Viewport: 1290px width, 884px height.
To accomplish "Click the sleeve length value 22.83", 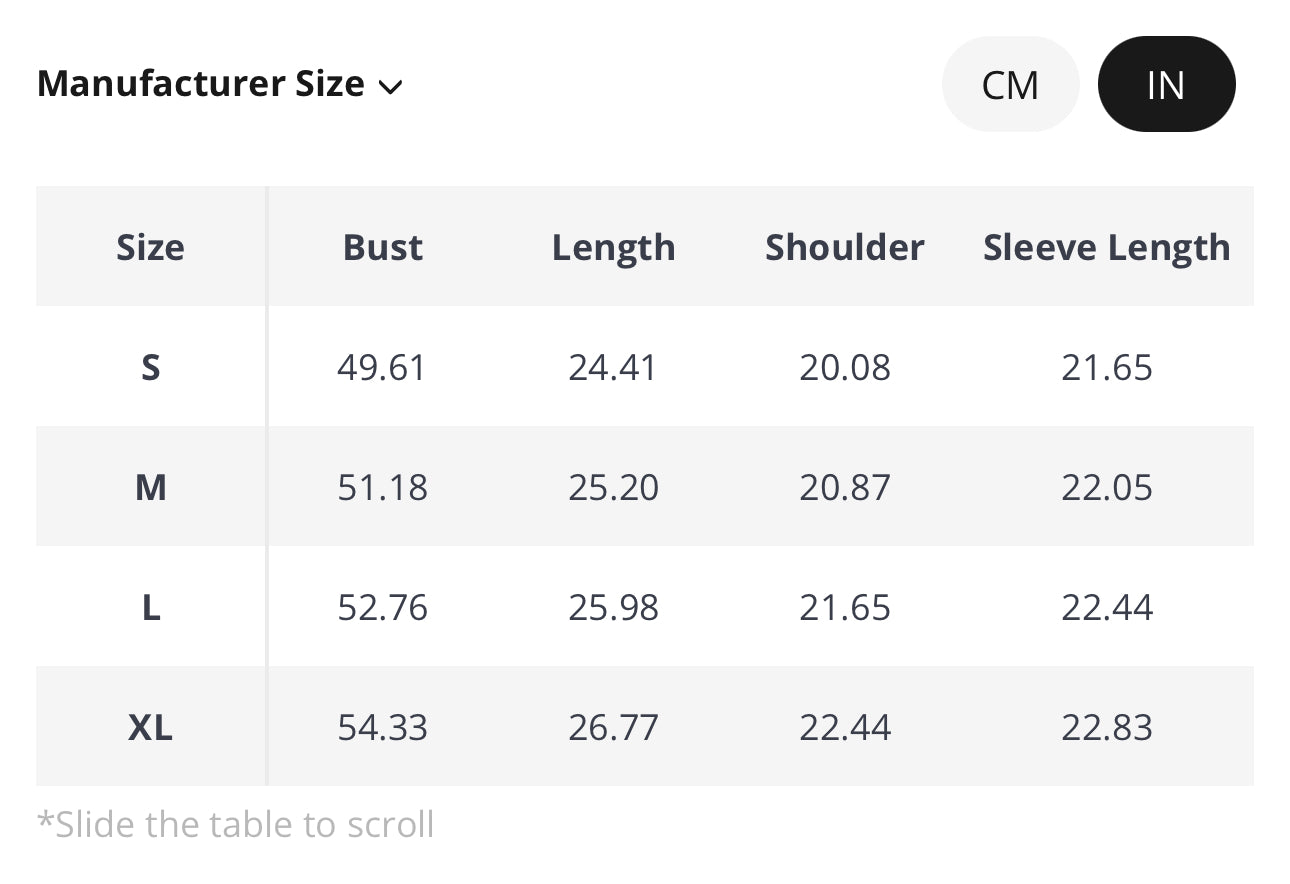I will pyautogui.click(x=1106, y=727).
